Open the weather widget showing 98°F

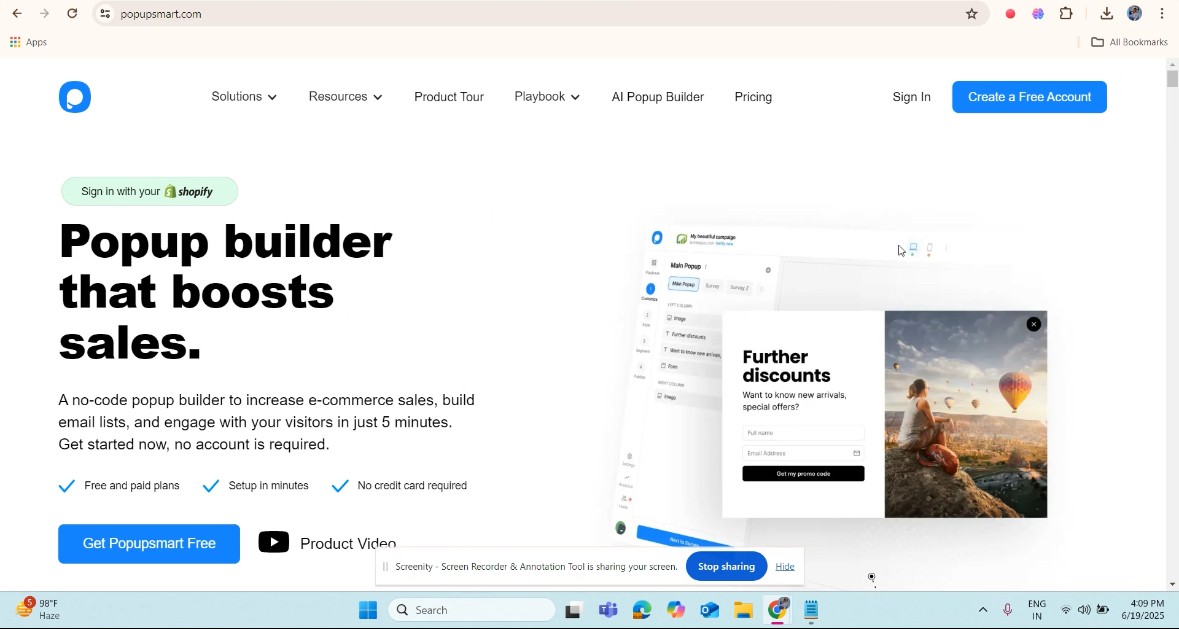coord(38,609)
